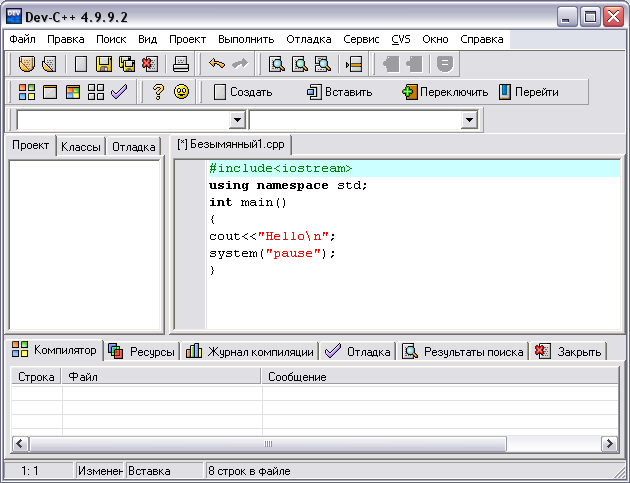Rebuild all with the four empty squares icon
This screenshot has width=630, height=483.
(96, 92)
